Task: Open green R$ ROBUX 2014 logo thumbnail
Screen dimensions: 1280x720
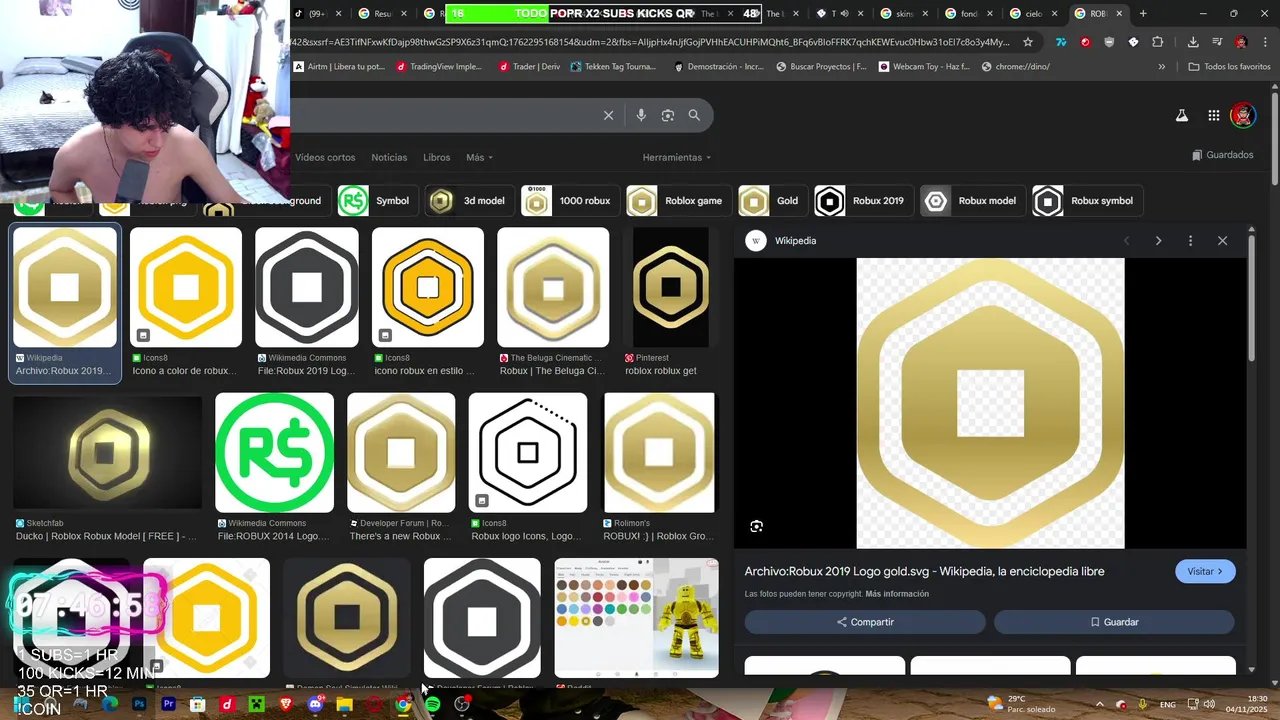Action: 275,452
